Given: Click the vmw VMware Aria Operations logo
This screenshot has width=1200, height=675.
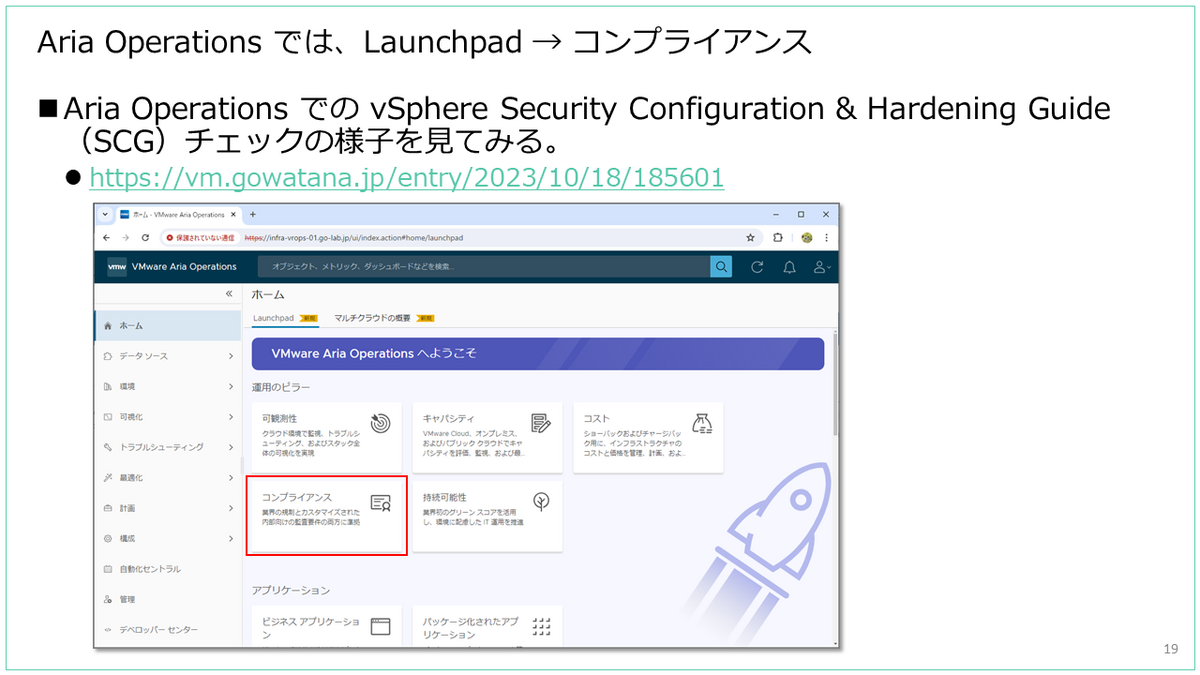Looking at the screenshot, I should click(x=172, y=267).
